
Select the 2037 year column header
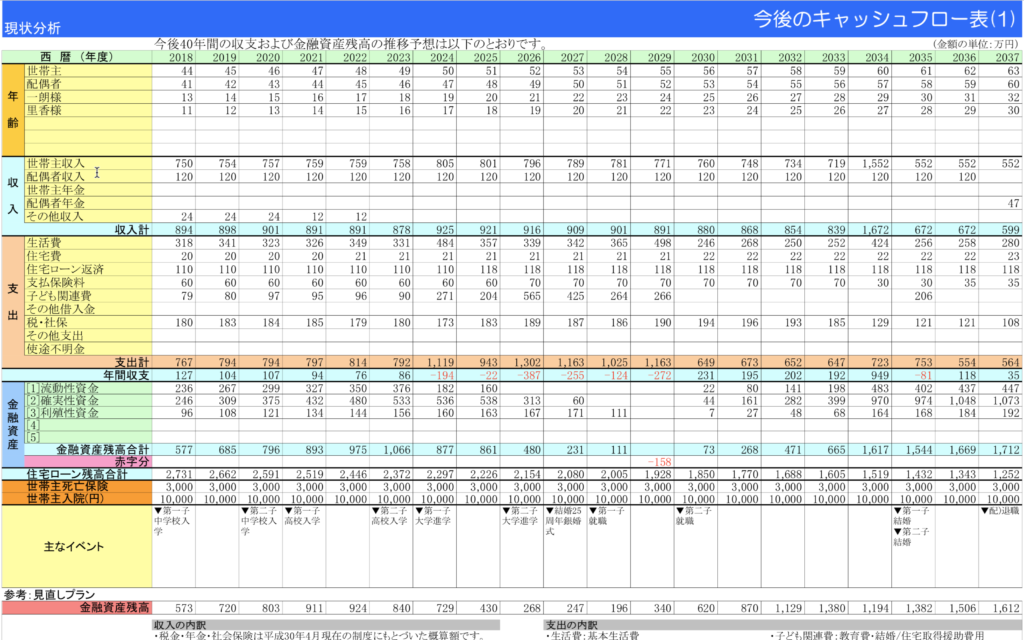pyautogui.click(x=1003, y=57)
